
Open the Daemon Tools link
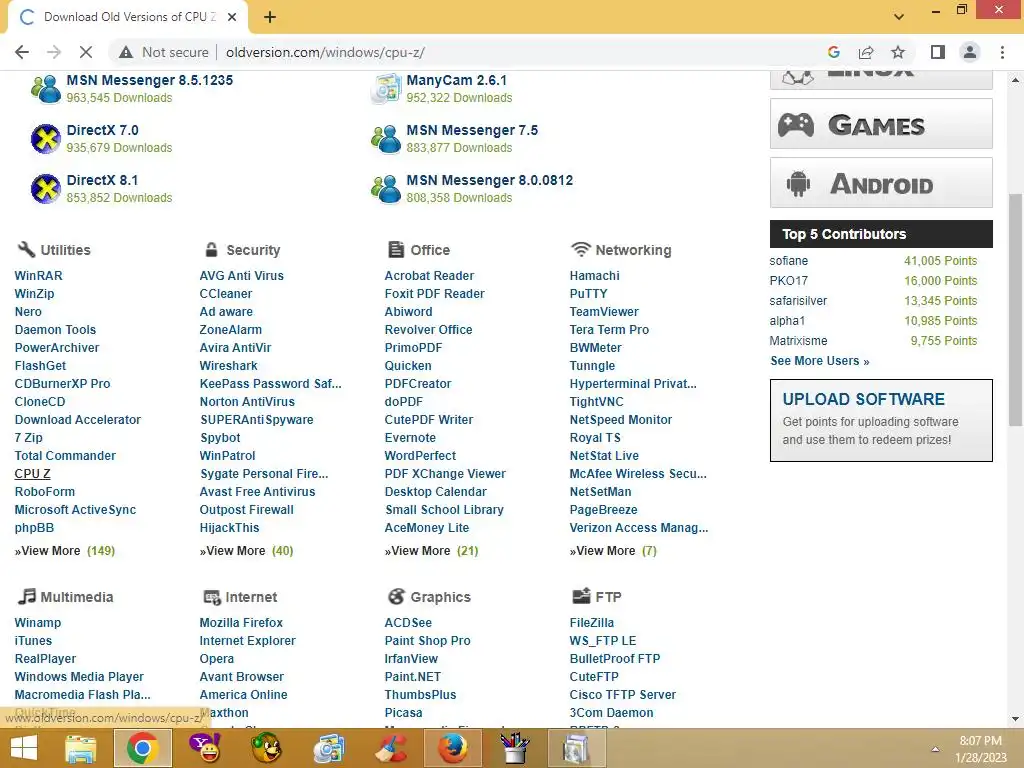click(55, 330)
